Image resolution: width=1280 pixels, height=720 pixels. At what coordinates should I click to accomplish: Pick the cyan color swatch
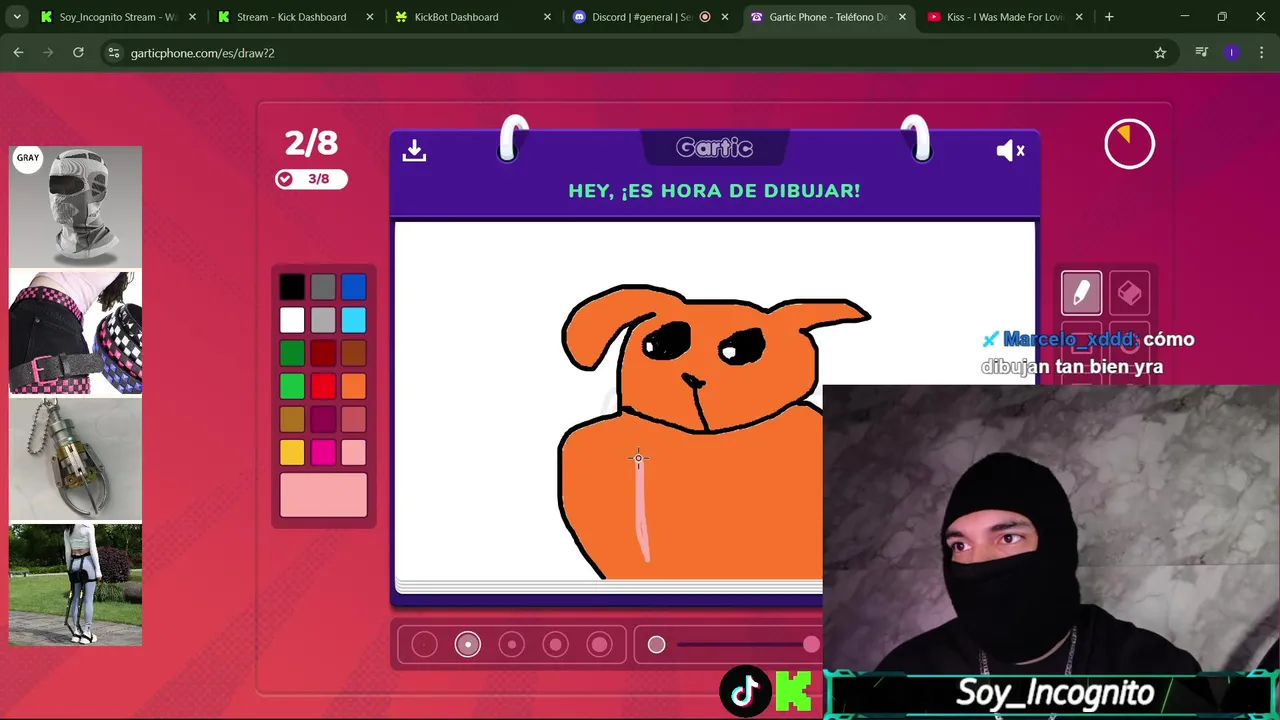click(354, 320)
